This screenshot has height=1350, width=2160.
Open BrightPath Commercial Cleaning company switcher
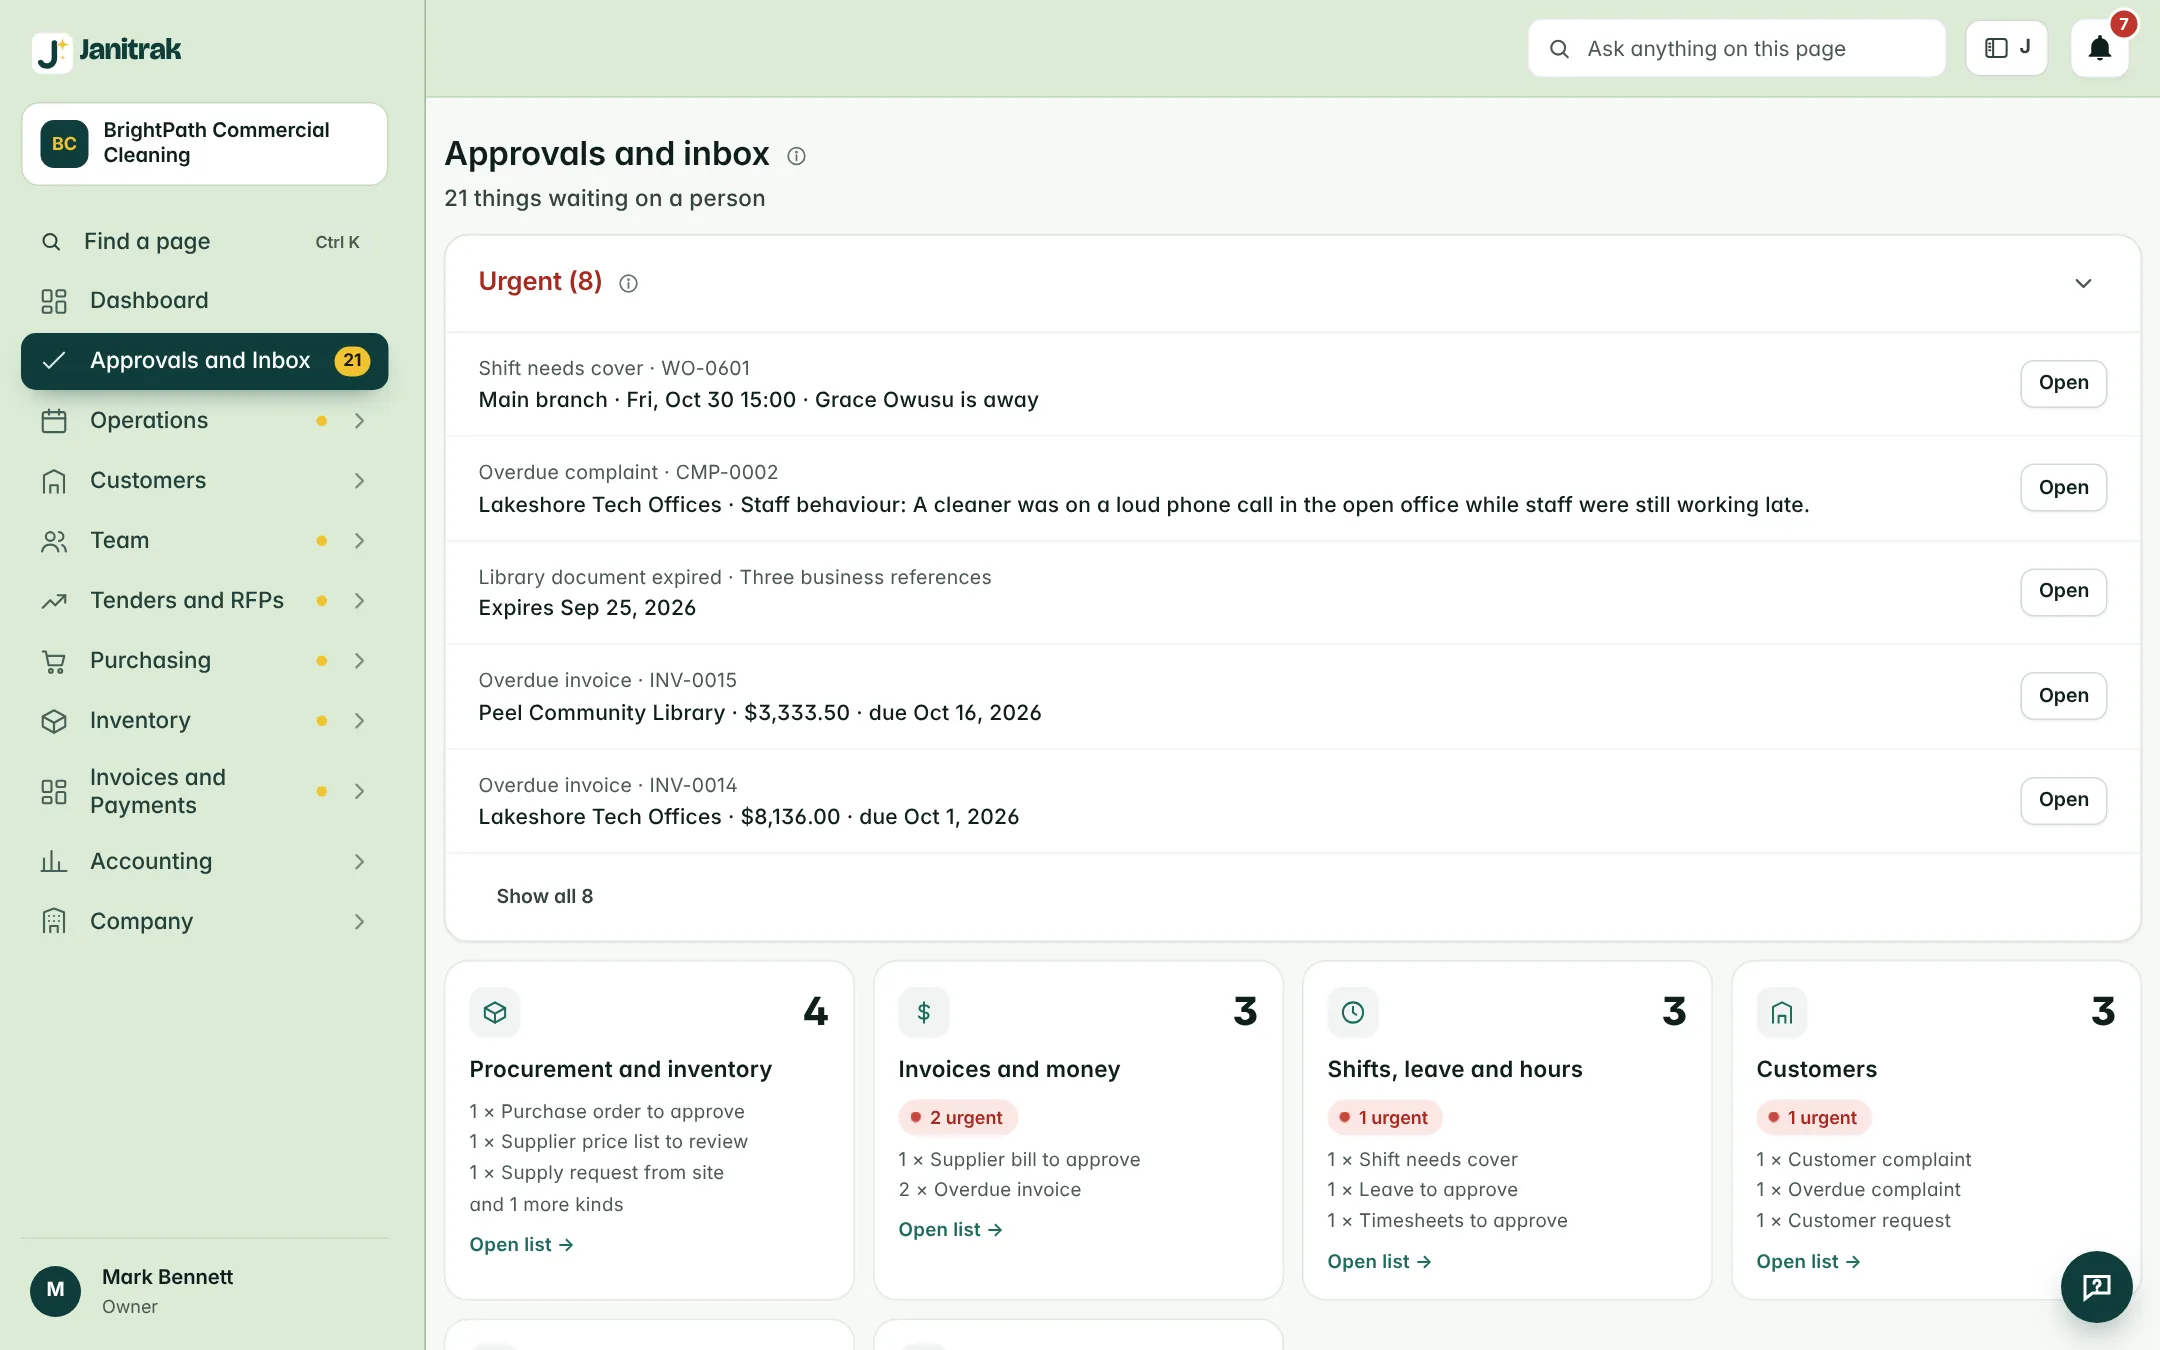(204, 144)
